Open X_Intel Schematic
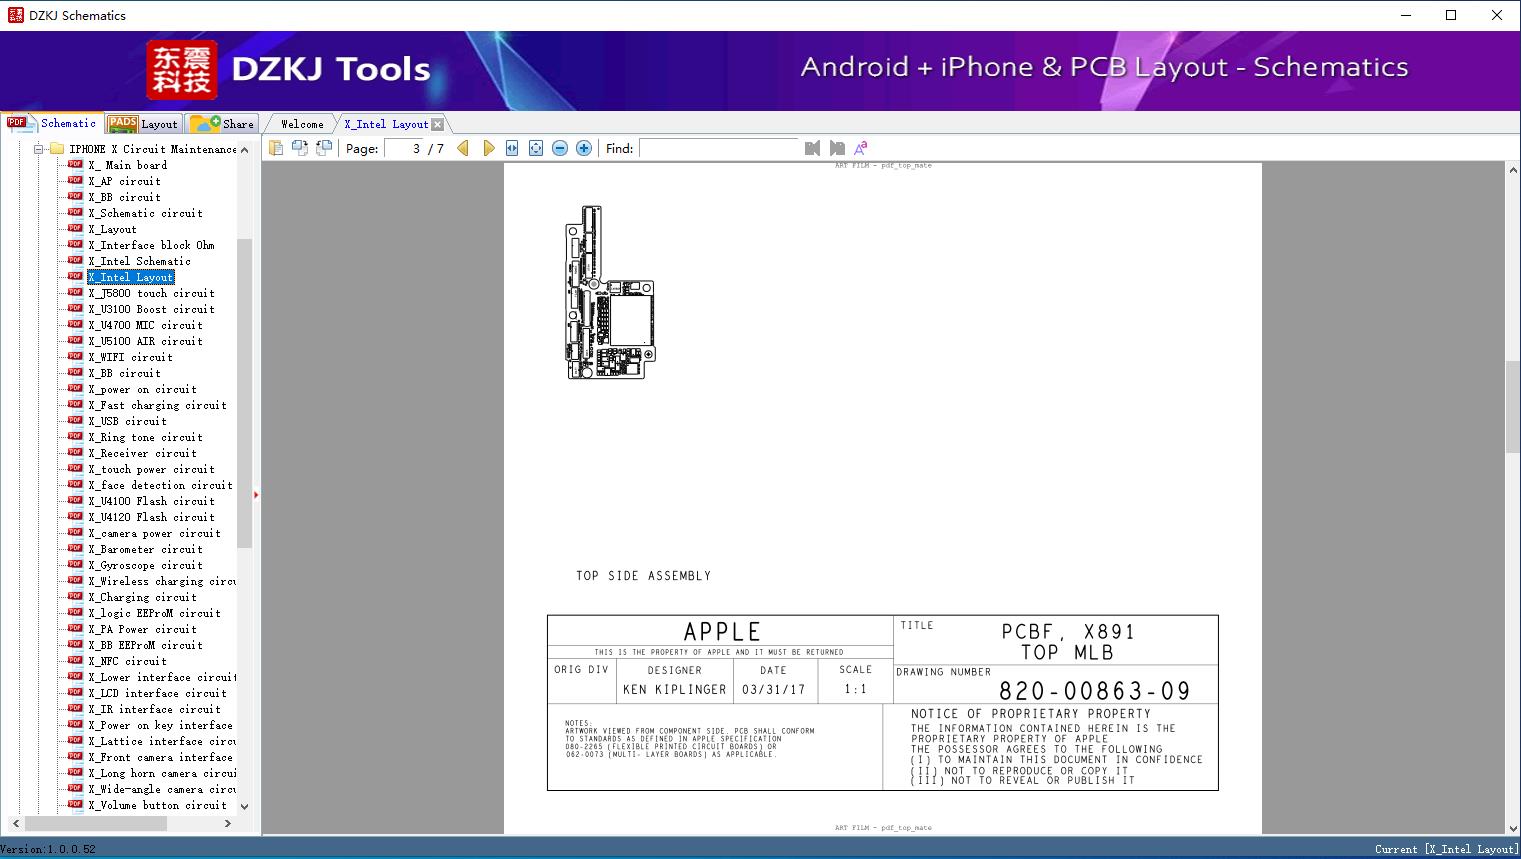Viewport: 1521px width, 859px height. 139,261
